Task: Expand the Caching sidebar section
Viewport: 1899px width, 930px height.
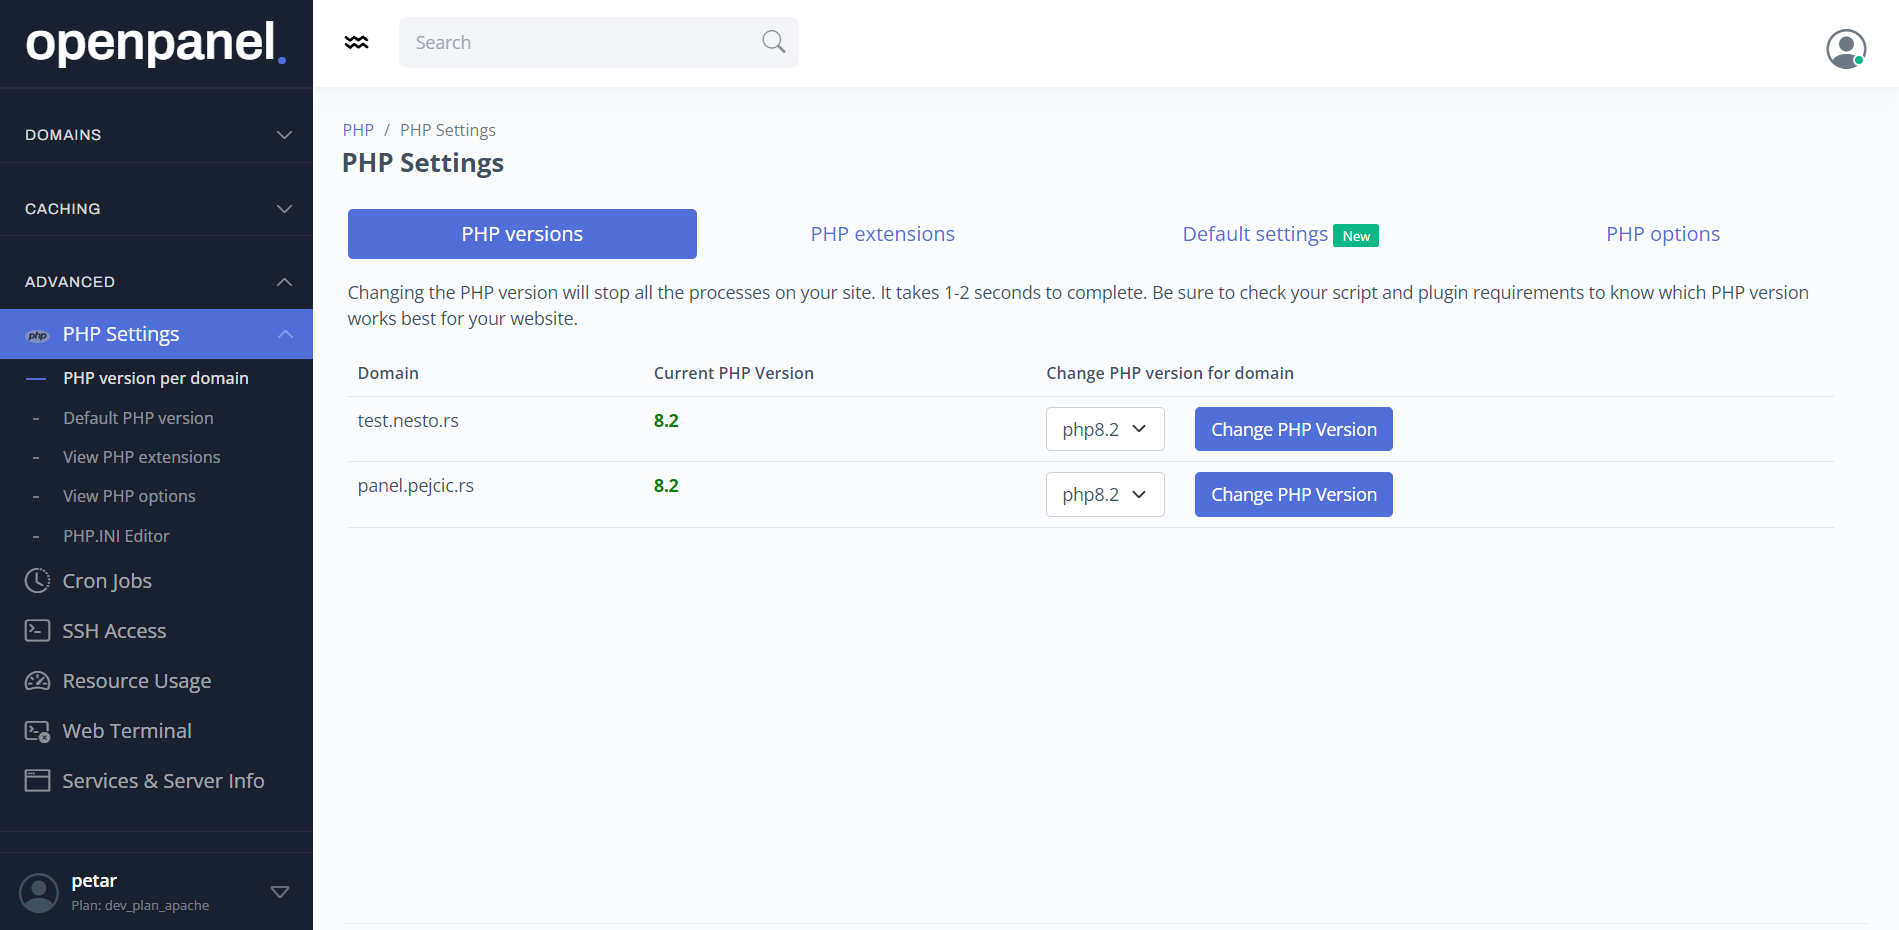Action: click(x=284, y=209)
